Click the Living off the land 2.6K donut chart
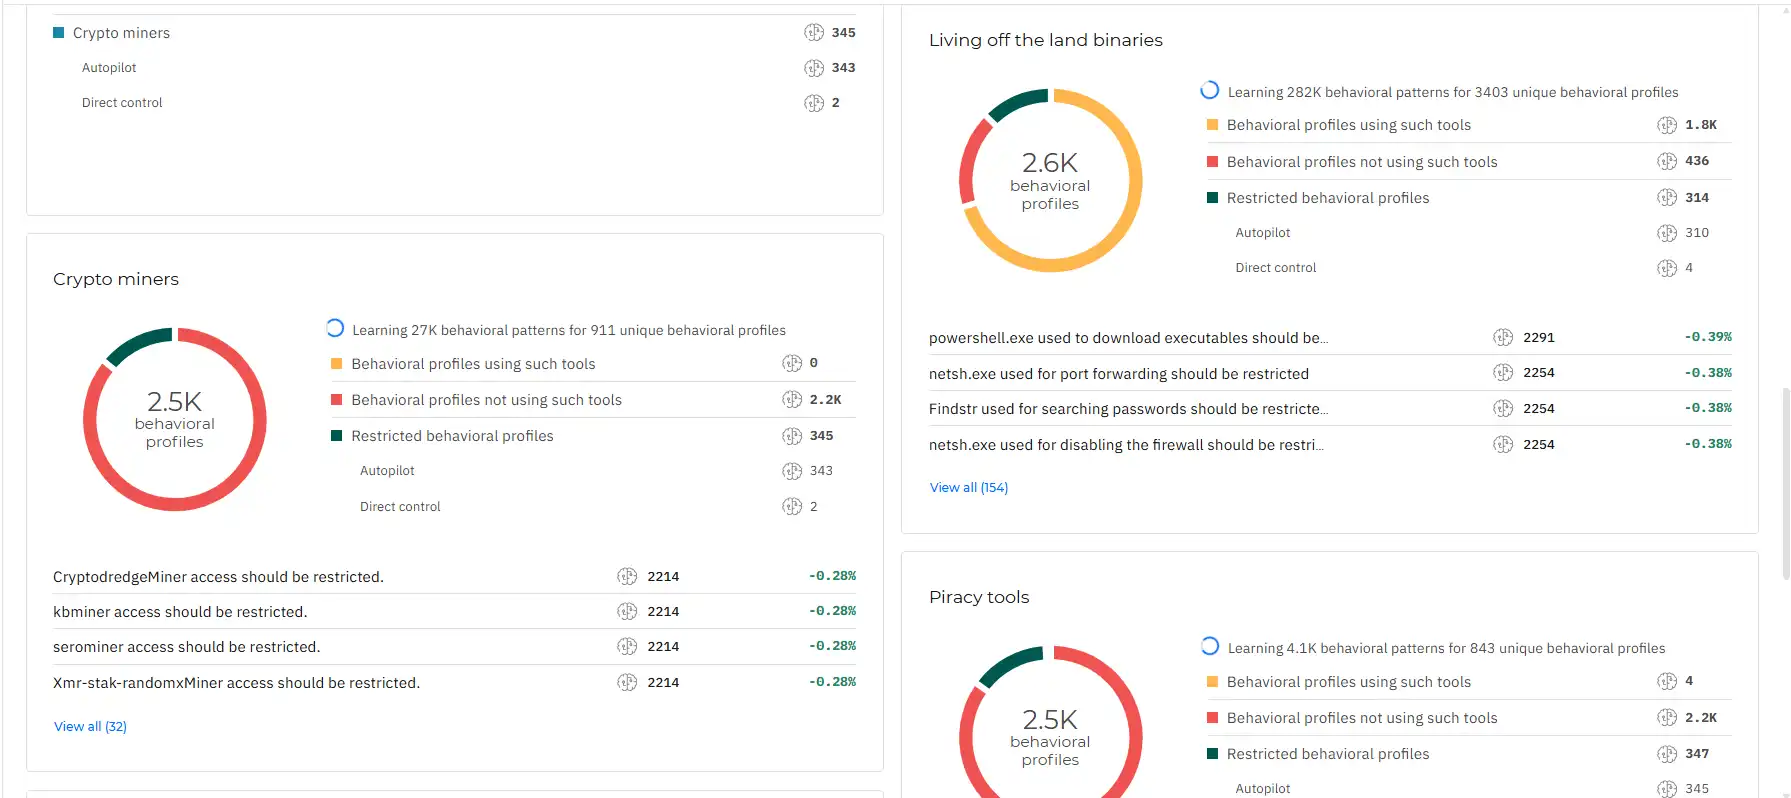1791x798 pixels. coord(1050,181)
